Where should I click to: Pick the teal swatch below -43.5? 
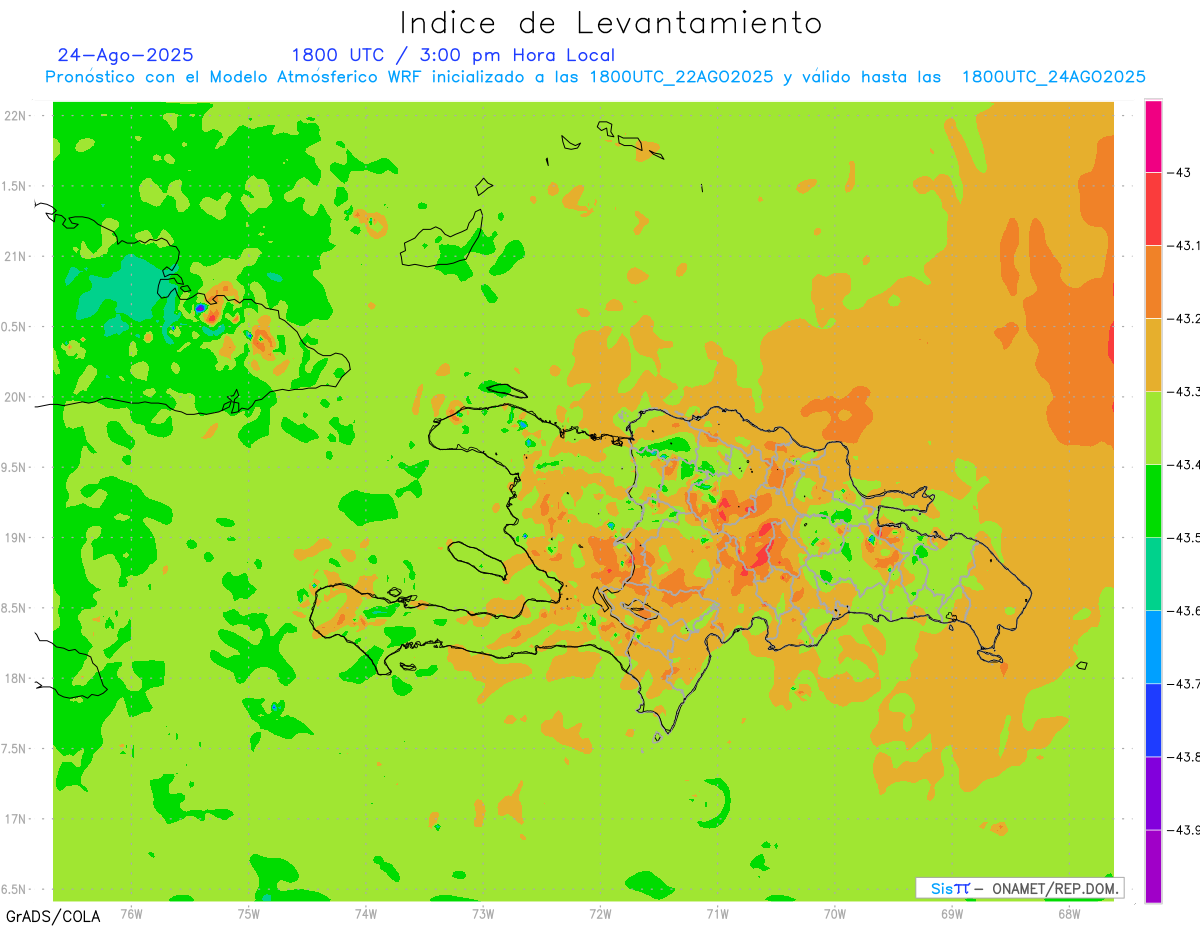tap(1153, 574)
